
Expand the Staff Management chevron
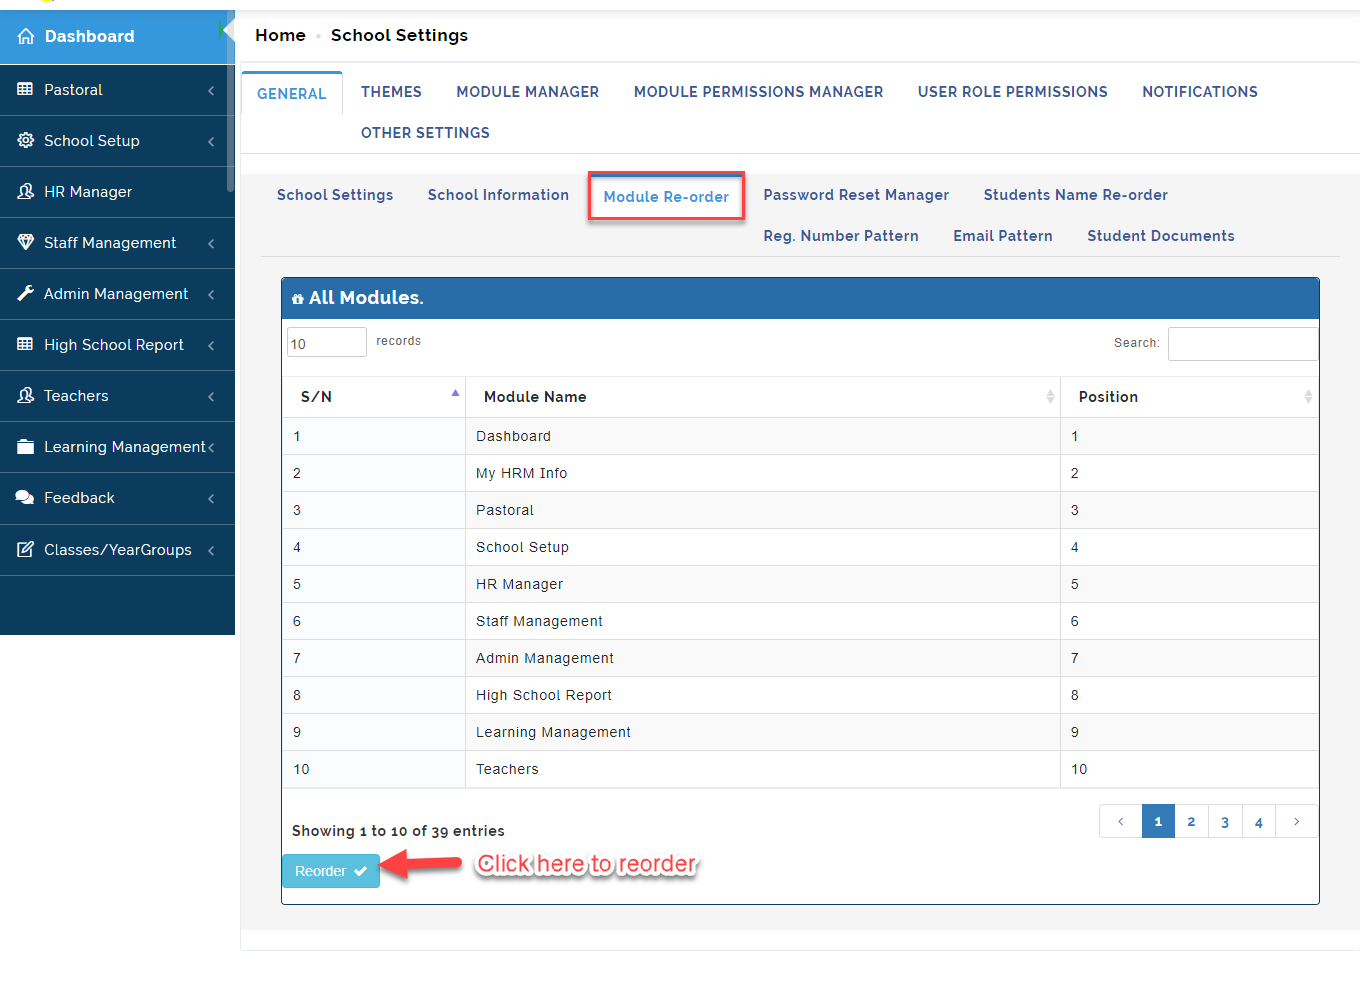211,244
